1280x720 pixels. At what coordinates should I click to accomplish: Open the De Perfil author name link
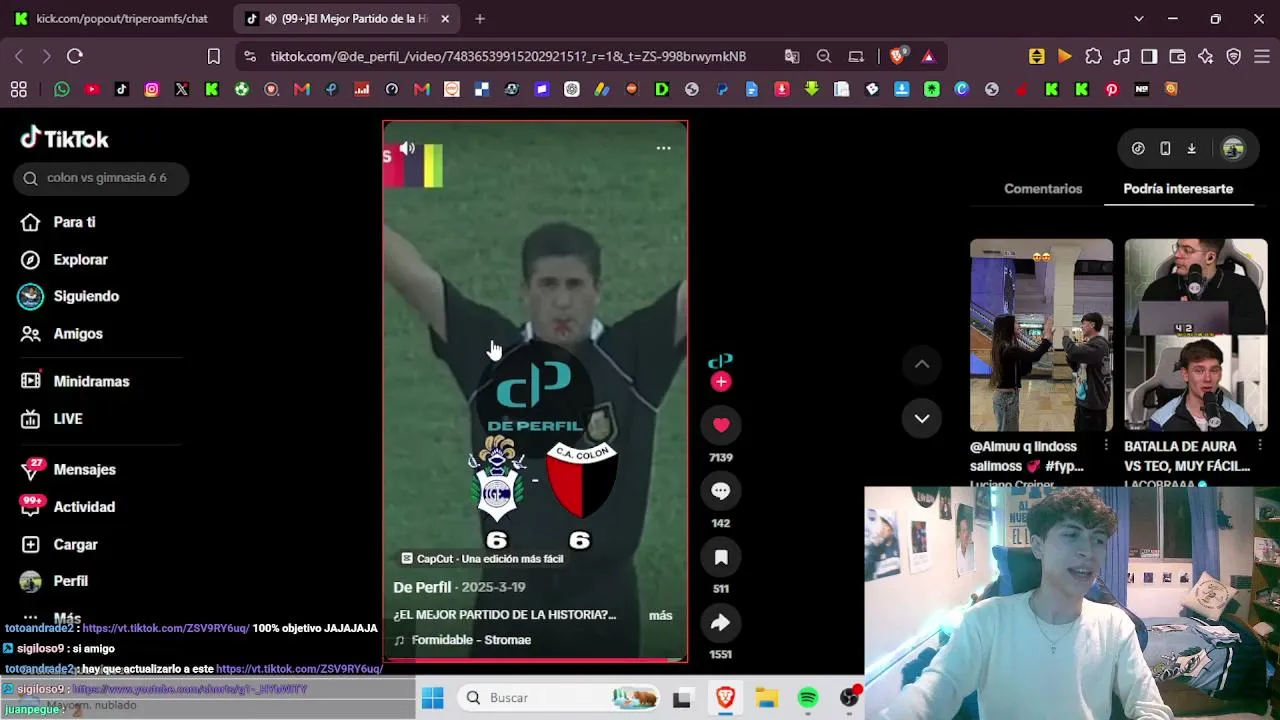point(422,587)
